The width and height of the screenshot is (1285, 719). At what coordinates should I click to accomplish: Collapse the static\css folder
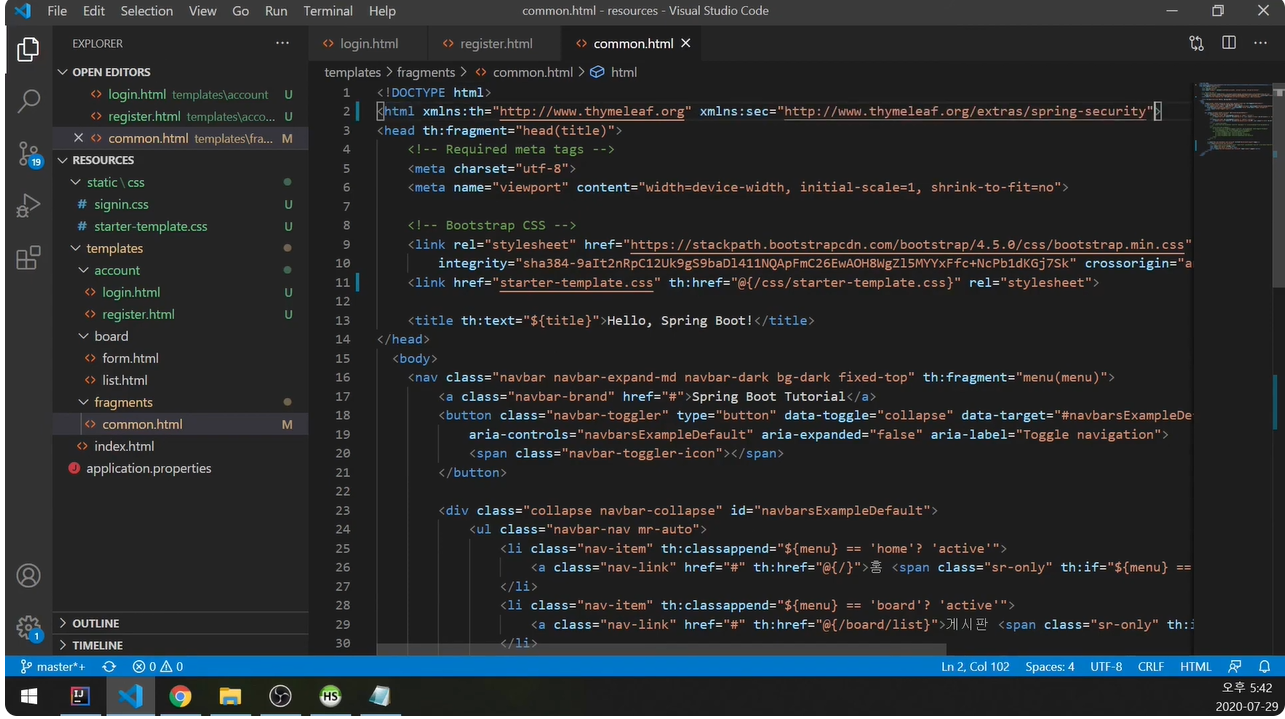coord(77,182)
